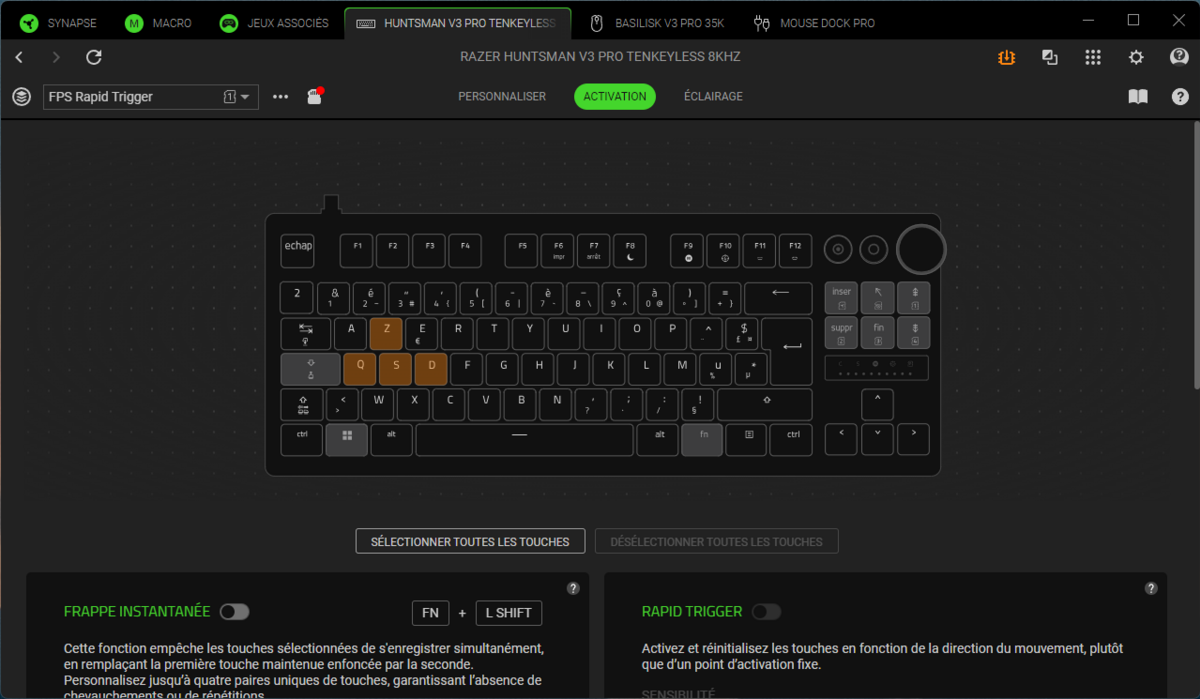The width and height of the screenshot is (1200, 699).
Task: Open the help question mark icon
Action: point(1180,97)
